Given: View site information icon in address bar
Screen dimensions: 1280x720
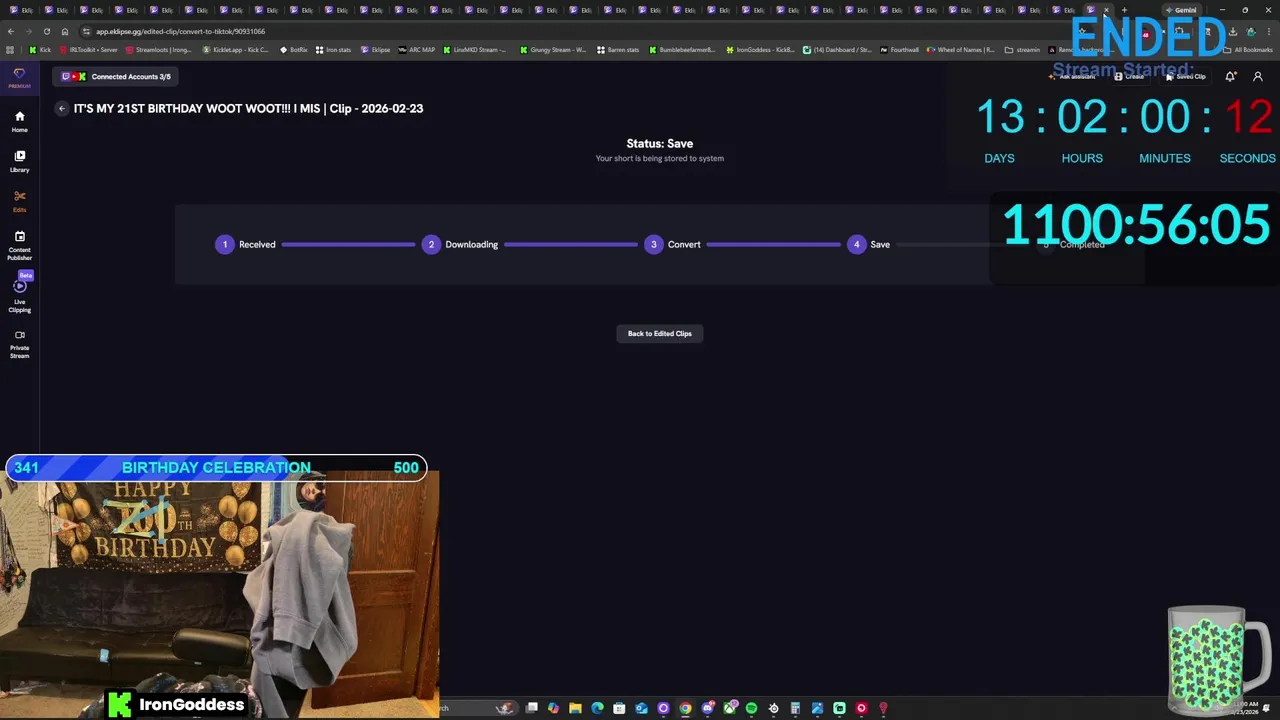Looking at the screenshot, I should pyautogui.click(x=86, y=31).
